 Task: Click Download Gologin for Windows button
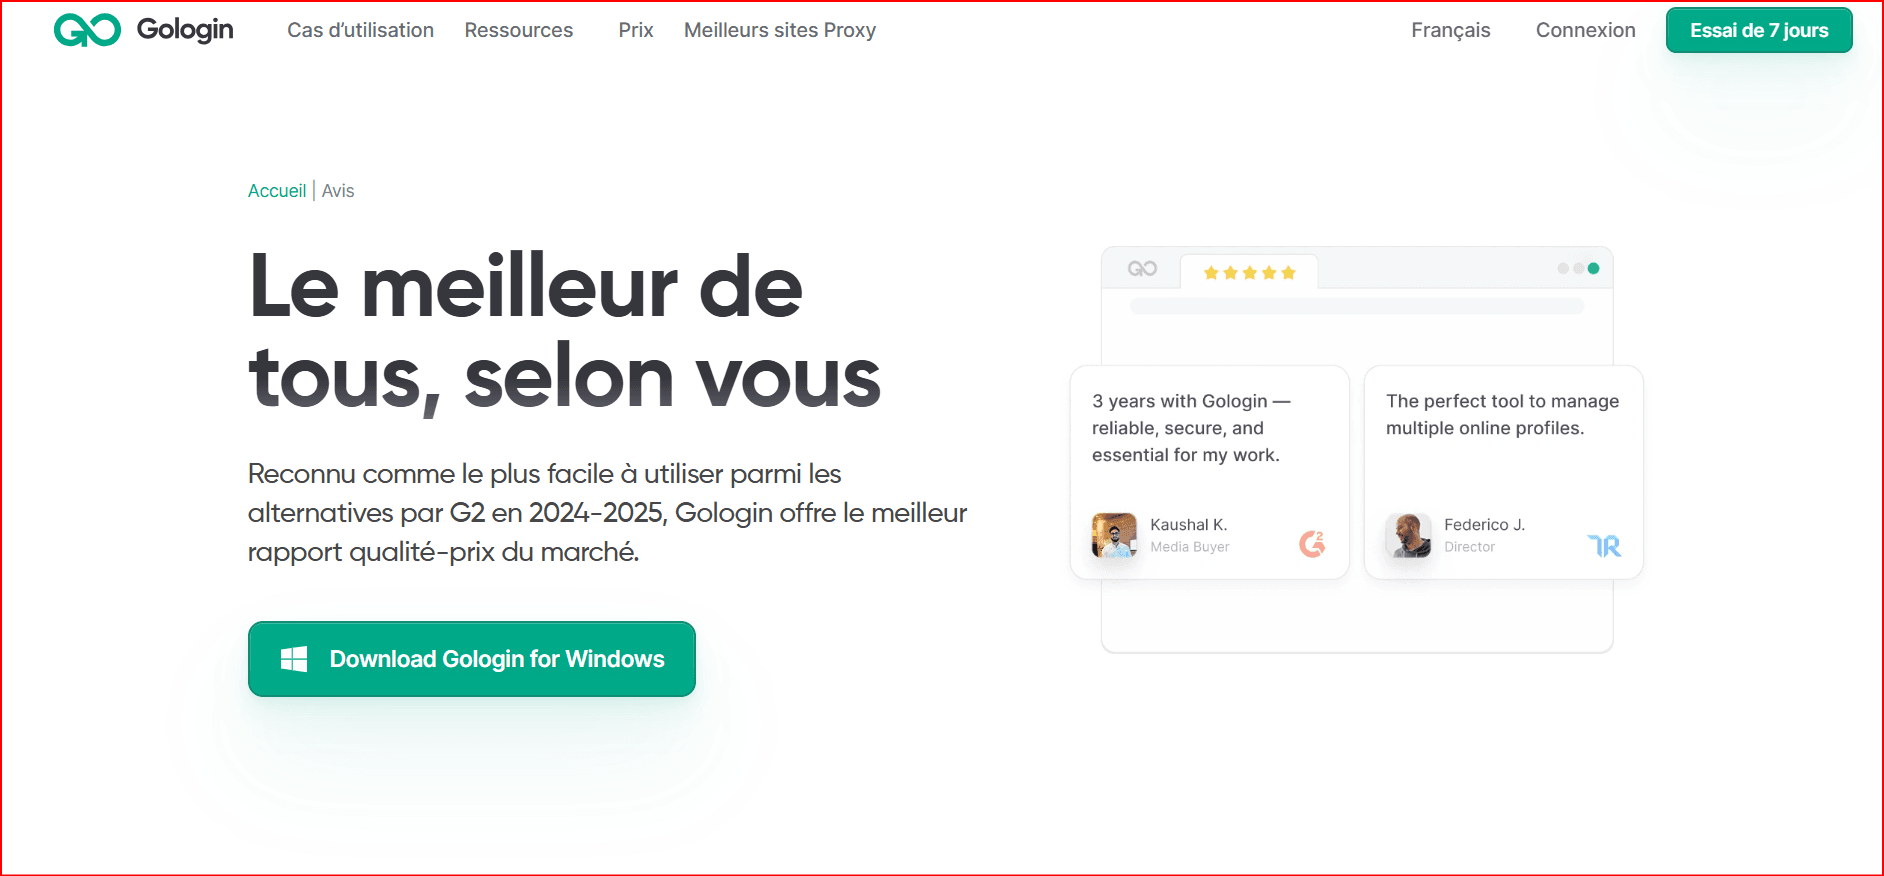click(x=472, y=659)
